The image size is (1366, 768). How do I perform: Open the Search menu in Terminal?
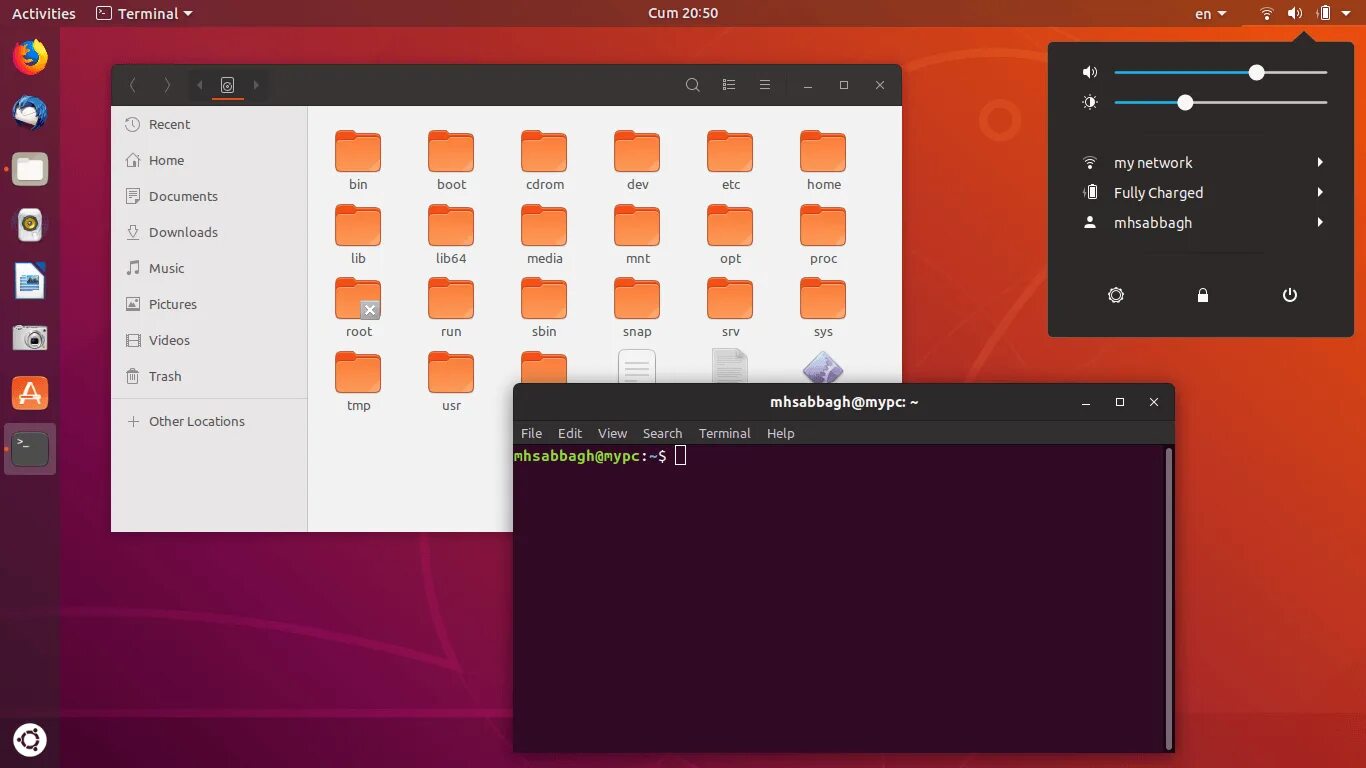click(x=662, y=433)
